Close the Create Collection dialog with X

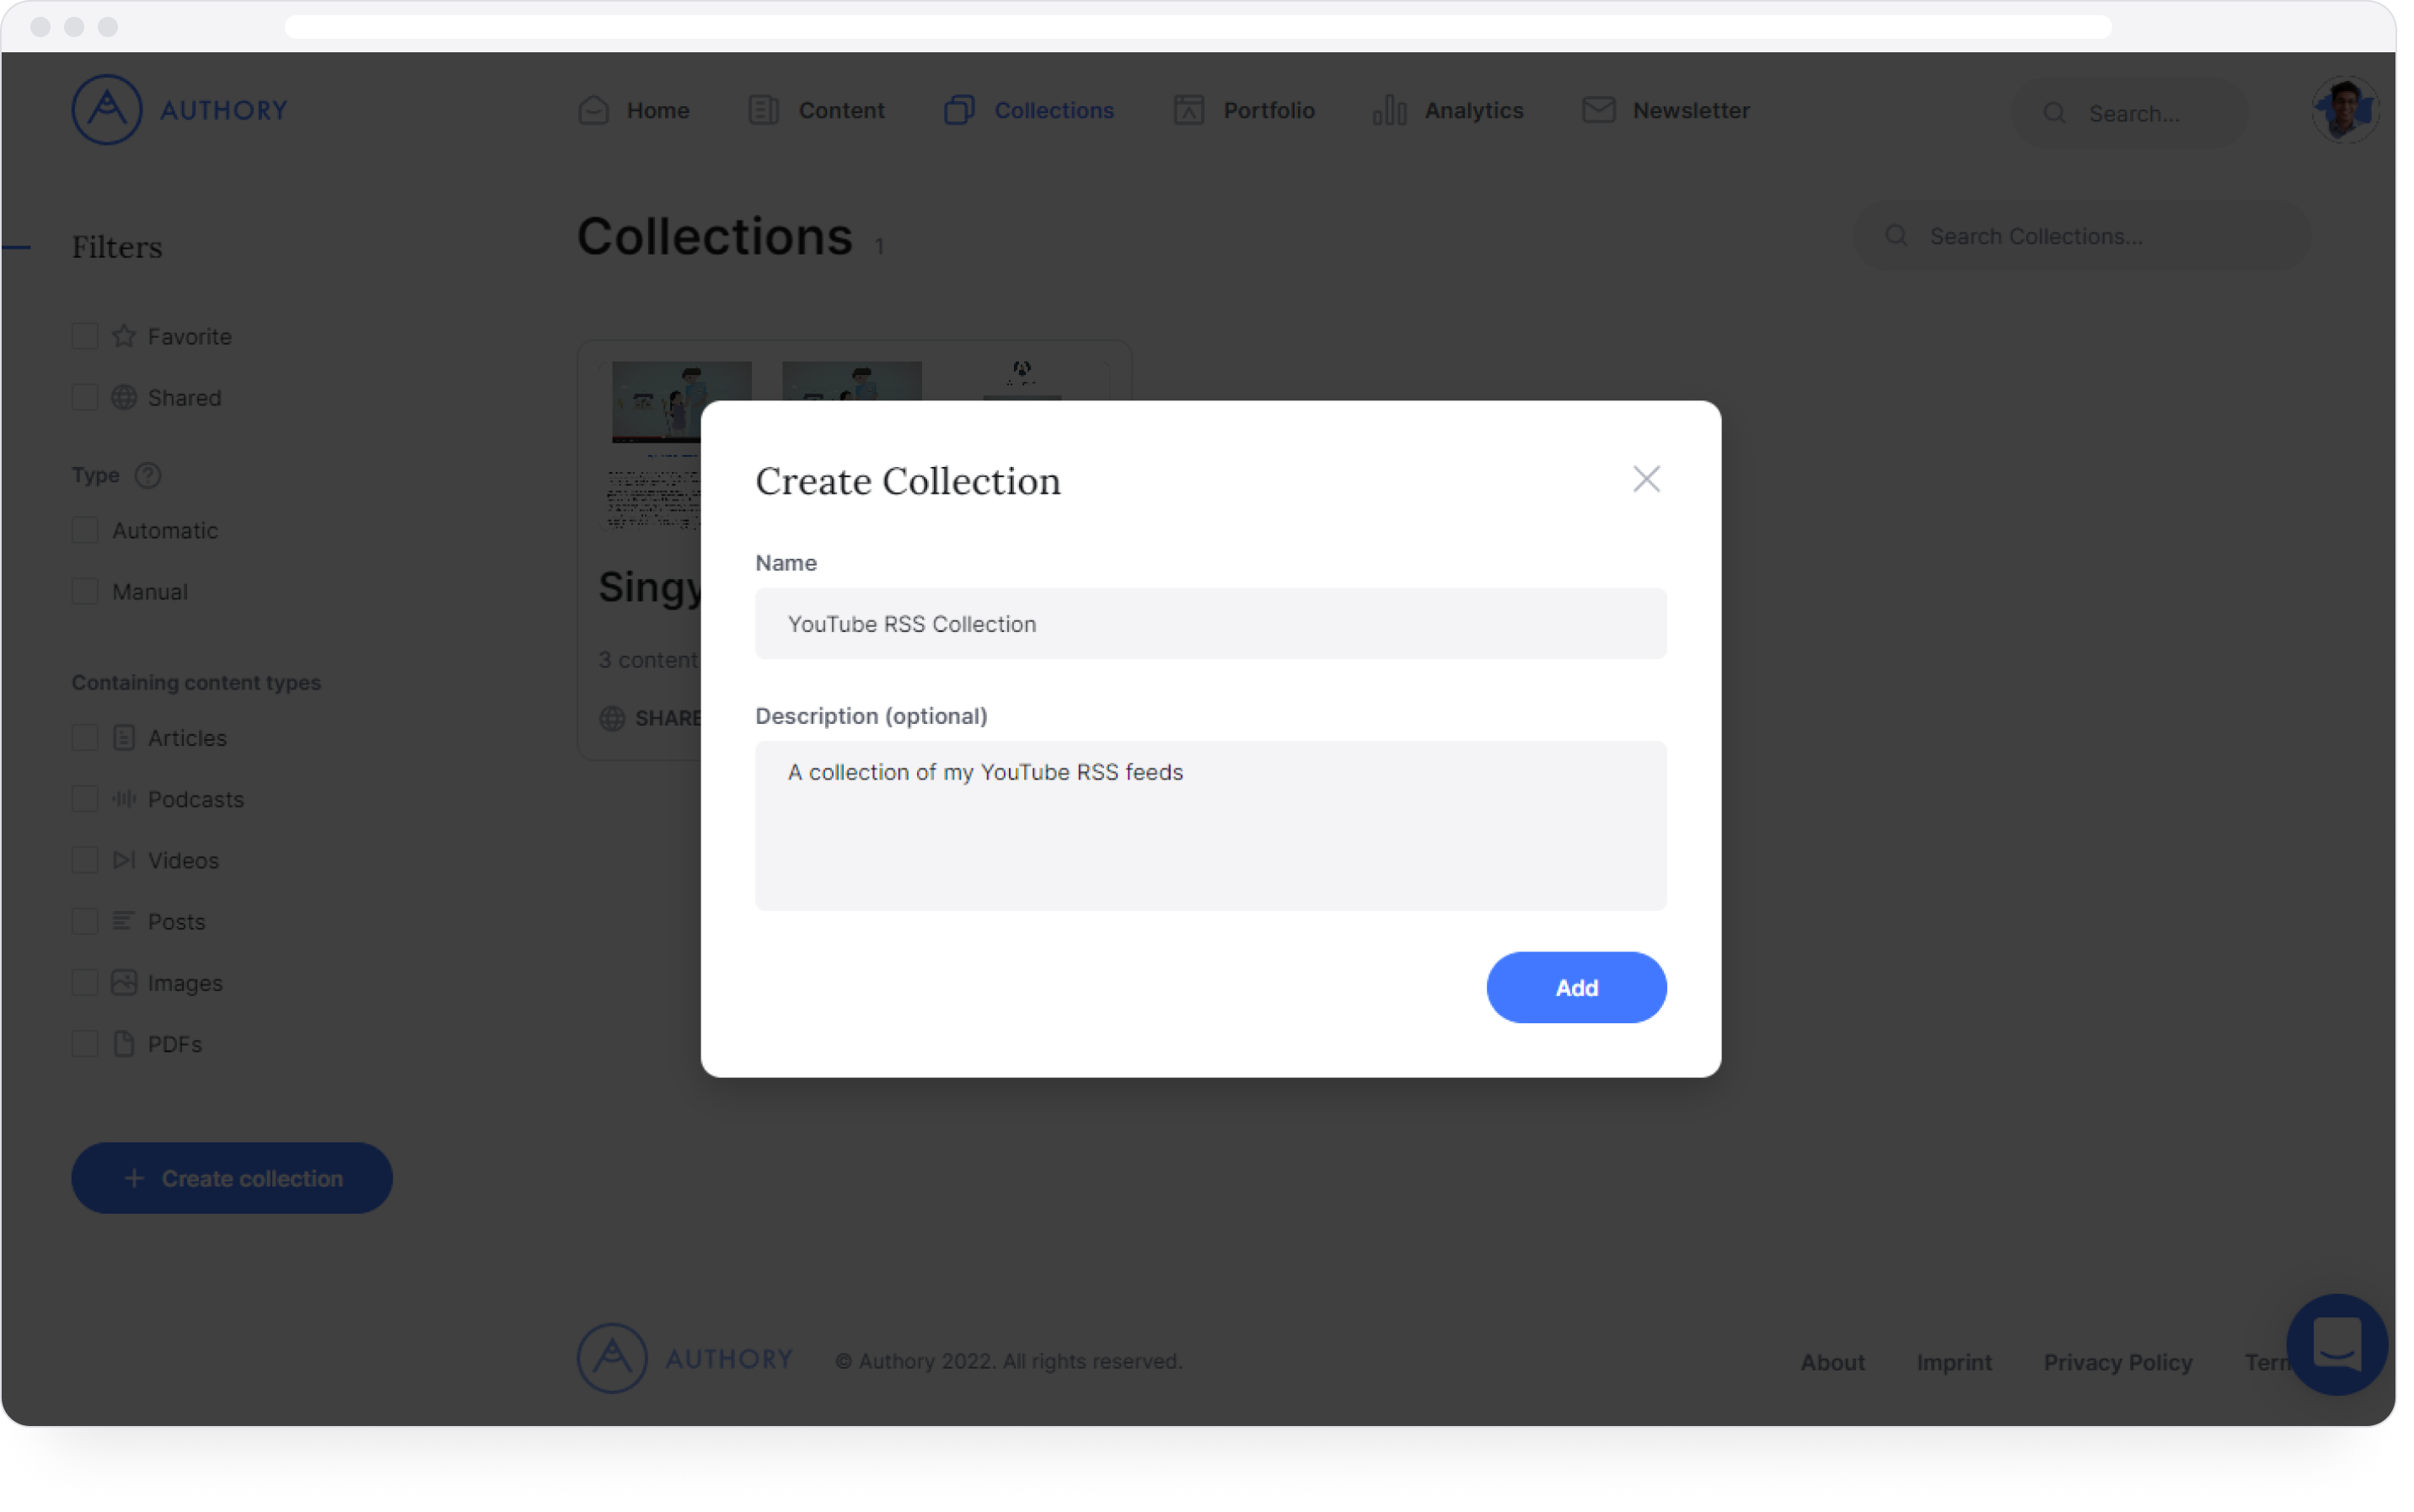(x=1646, y=479)
